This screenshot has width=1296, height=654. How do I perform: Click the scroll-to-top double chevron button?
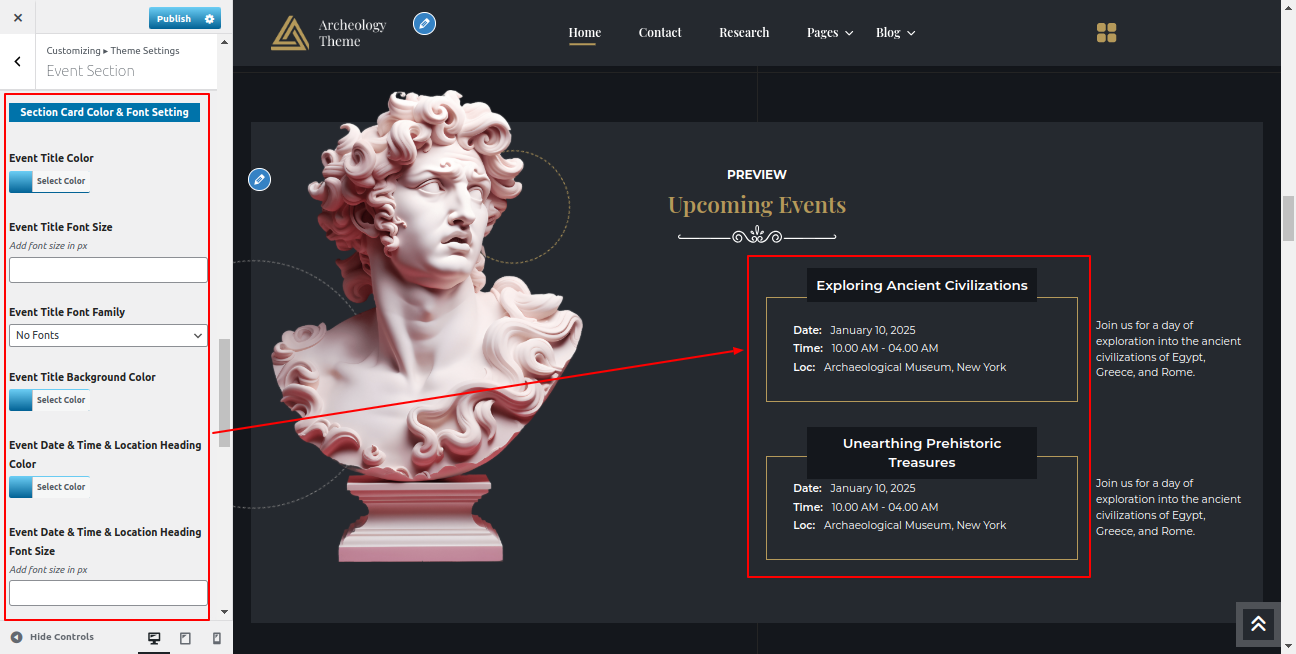[1258, 624]
